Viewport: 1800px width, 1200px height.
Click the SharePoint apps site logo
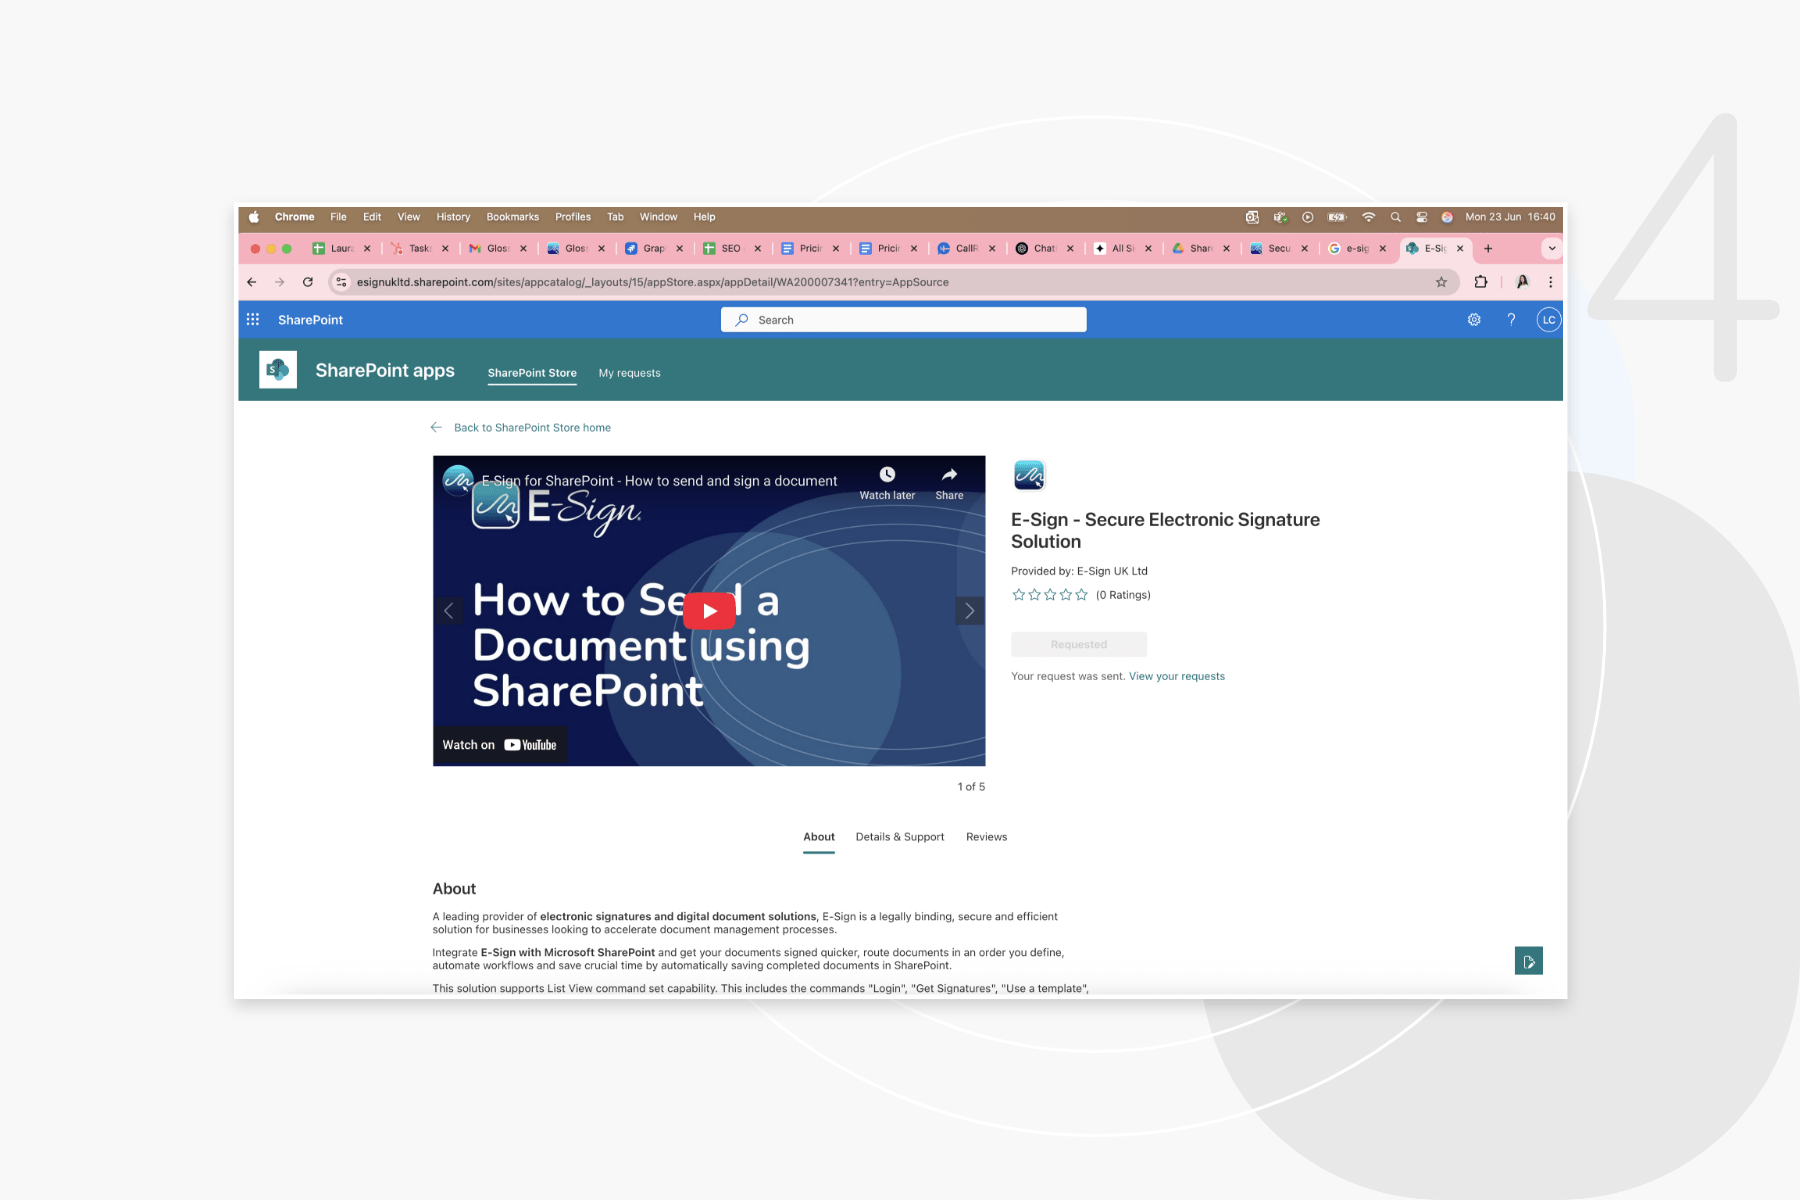pos(278,370)
